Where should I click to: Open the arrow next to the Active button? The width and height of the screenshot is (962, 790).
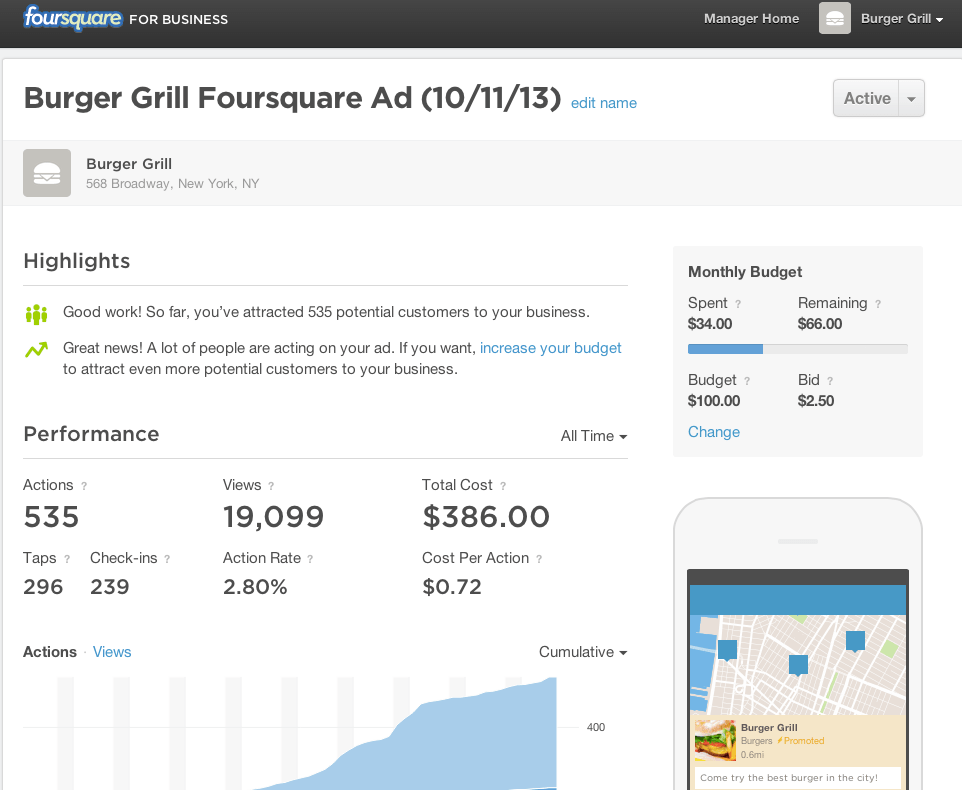coord(912,98)
